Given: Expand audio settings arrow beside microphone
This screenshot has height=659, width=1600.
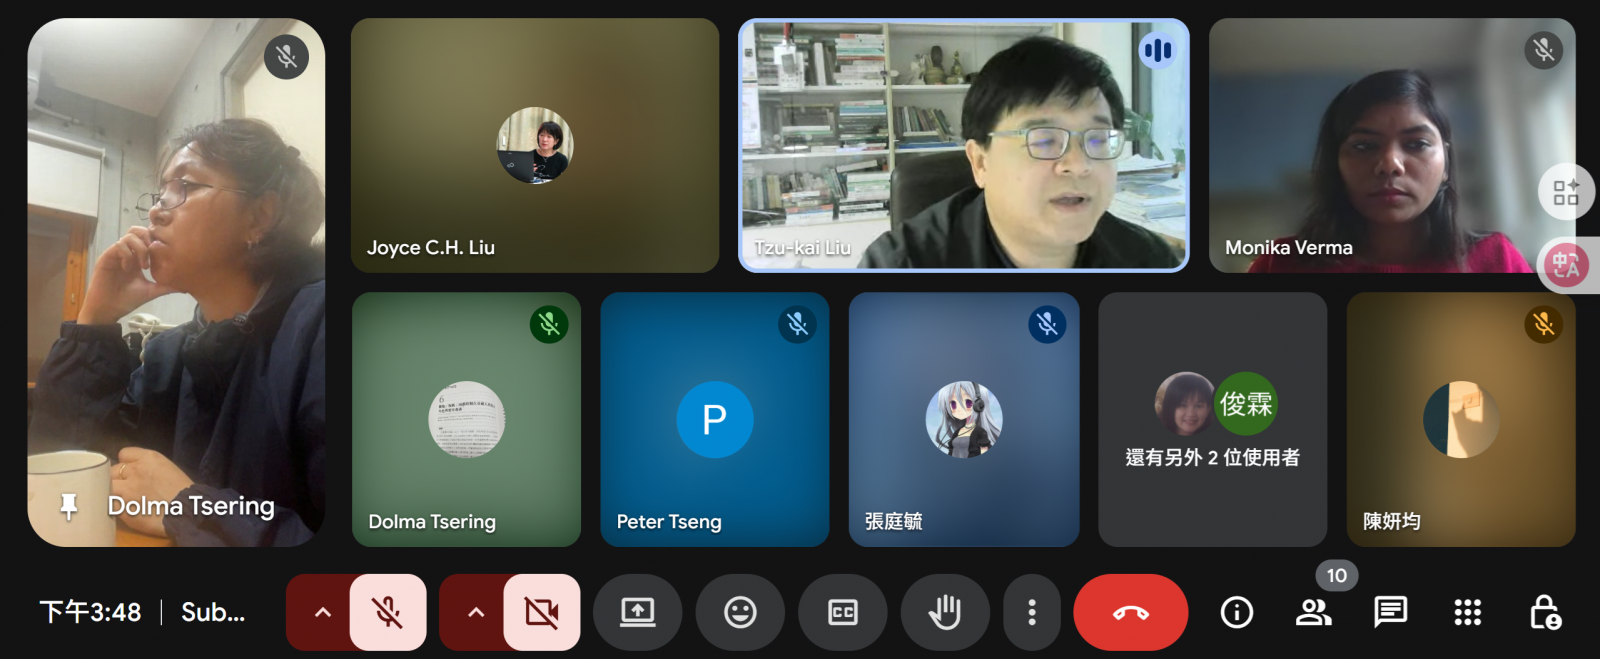Looking at the screenshot, I should (x=322, y=612).
